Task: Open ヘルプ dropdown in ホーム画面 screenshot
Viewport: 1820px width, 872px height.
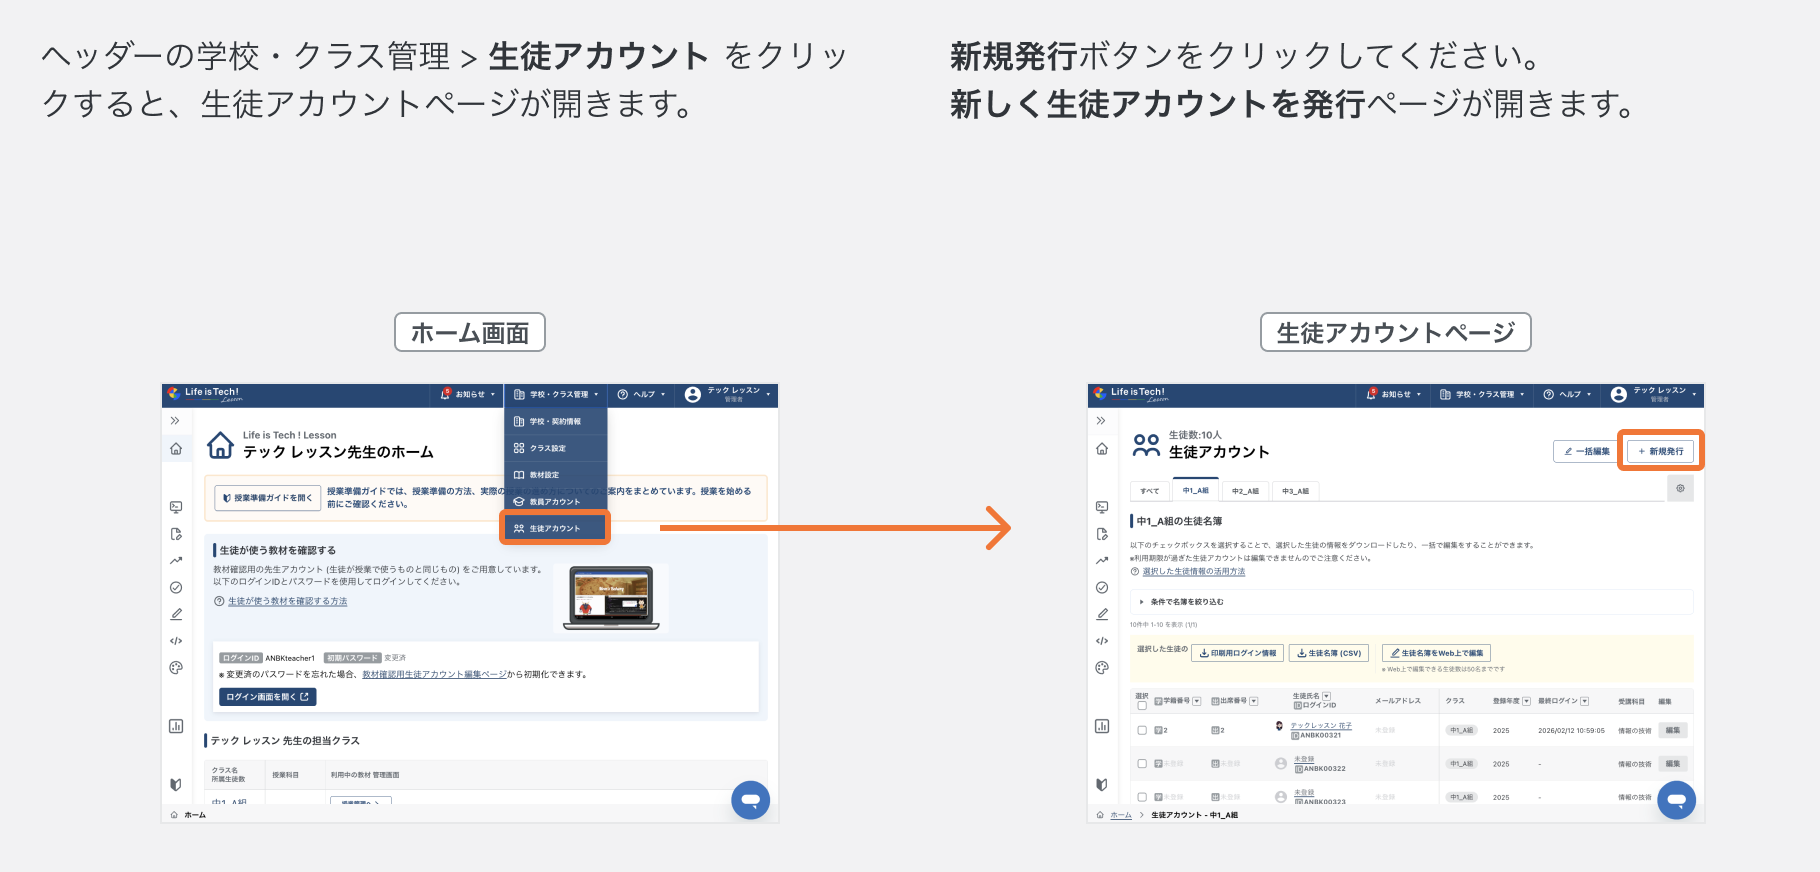Action: [641, 395]
